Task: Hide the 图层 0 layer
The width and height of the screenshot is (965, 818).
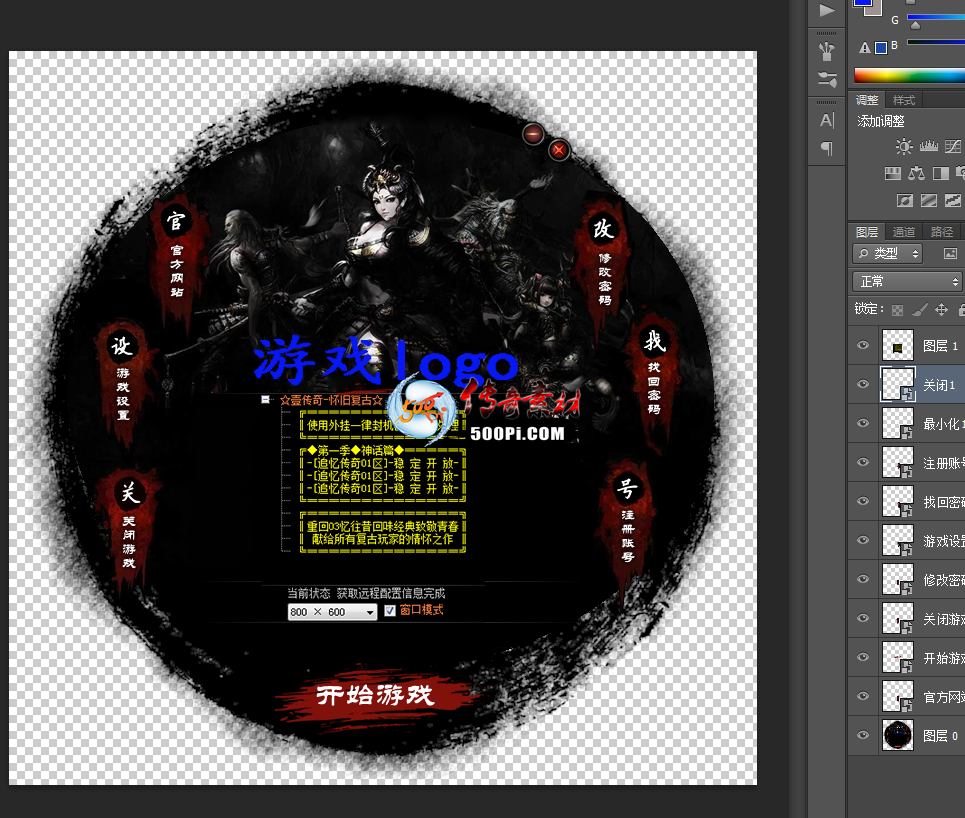Action: click(x=863, y=735)
